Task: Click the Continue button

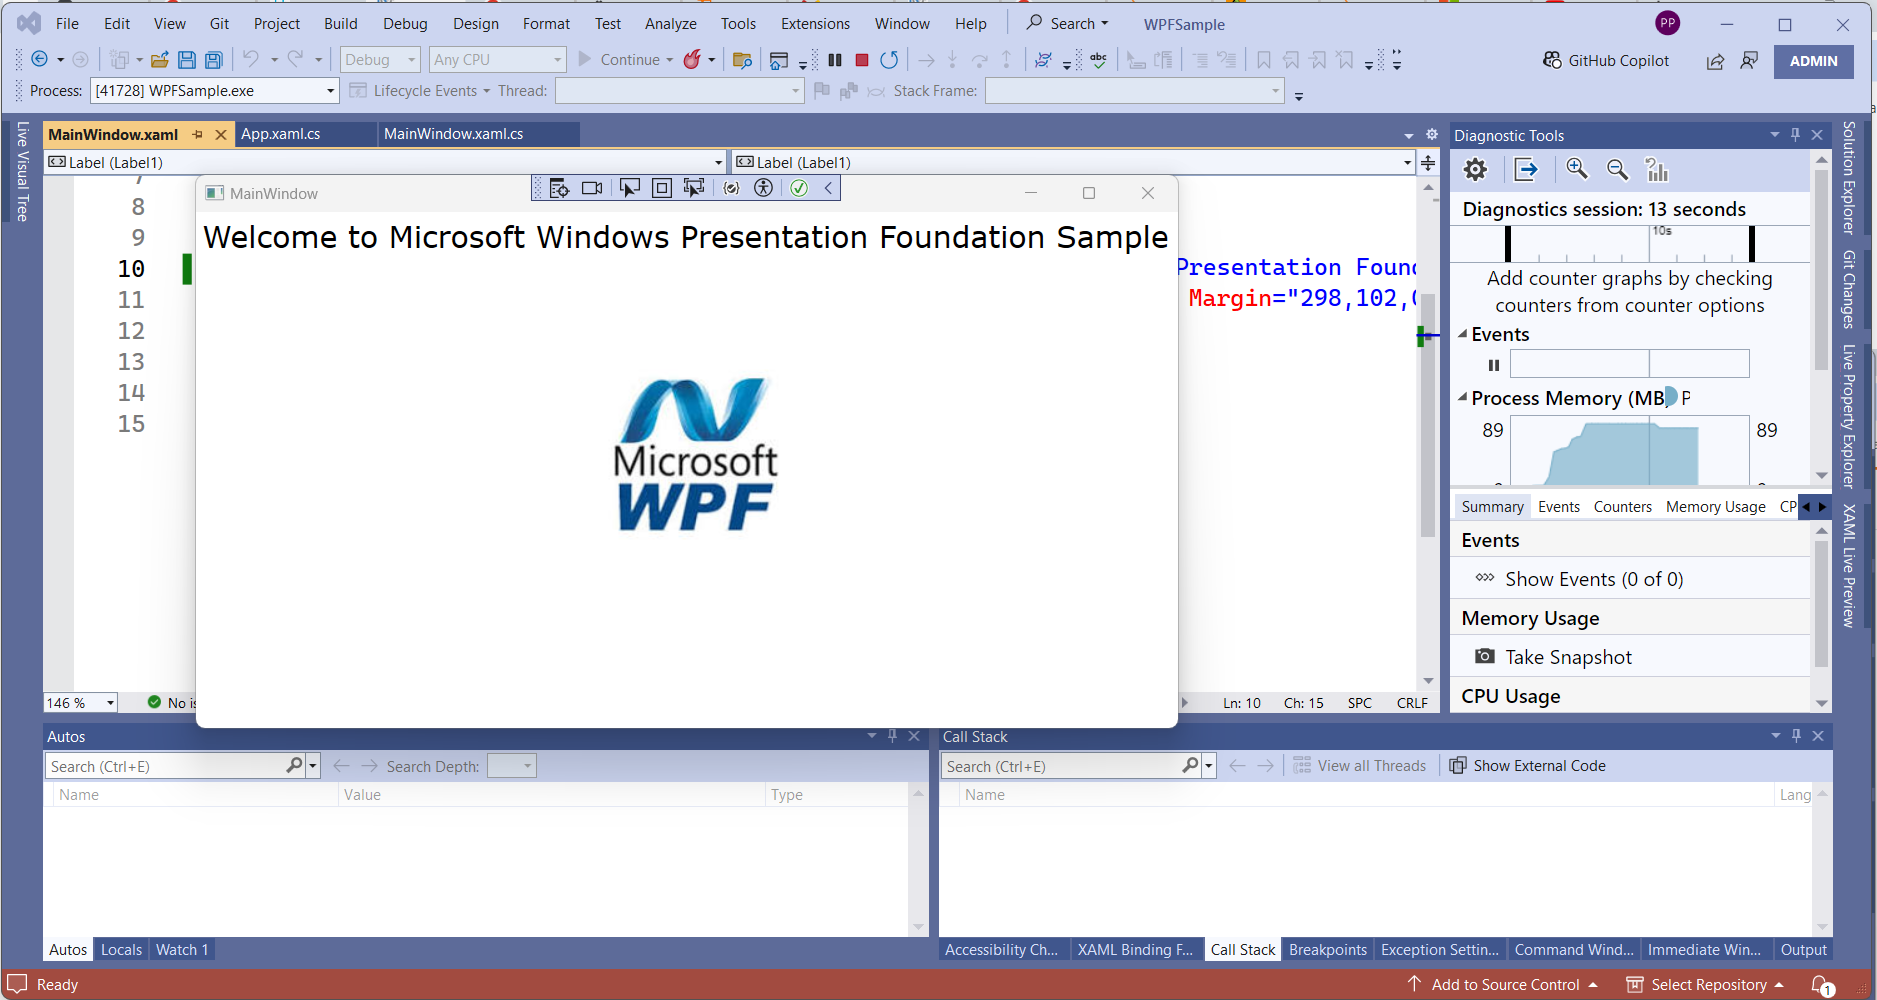Action: coord(619,60)
